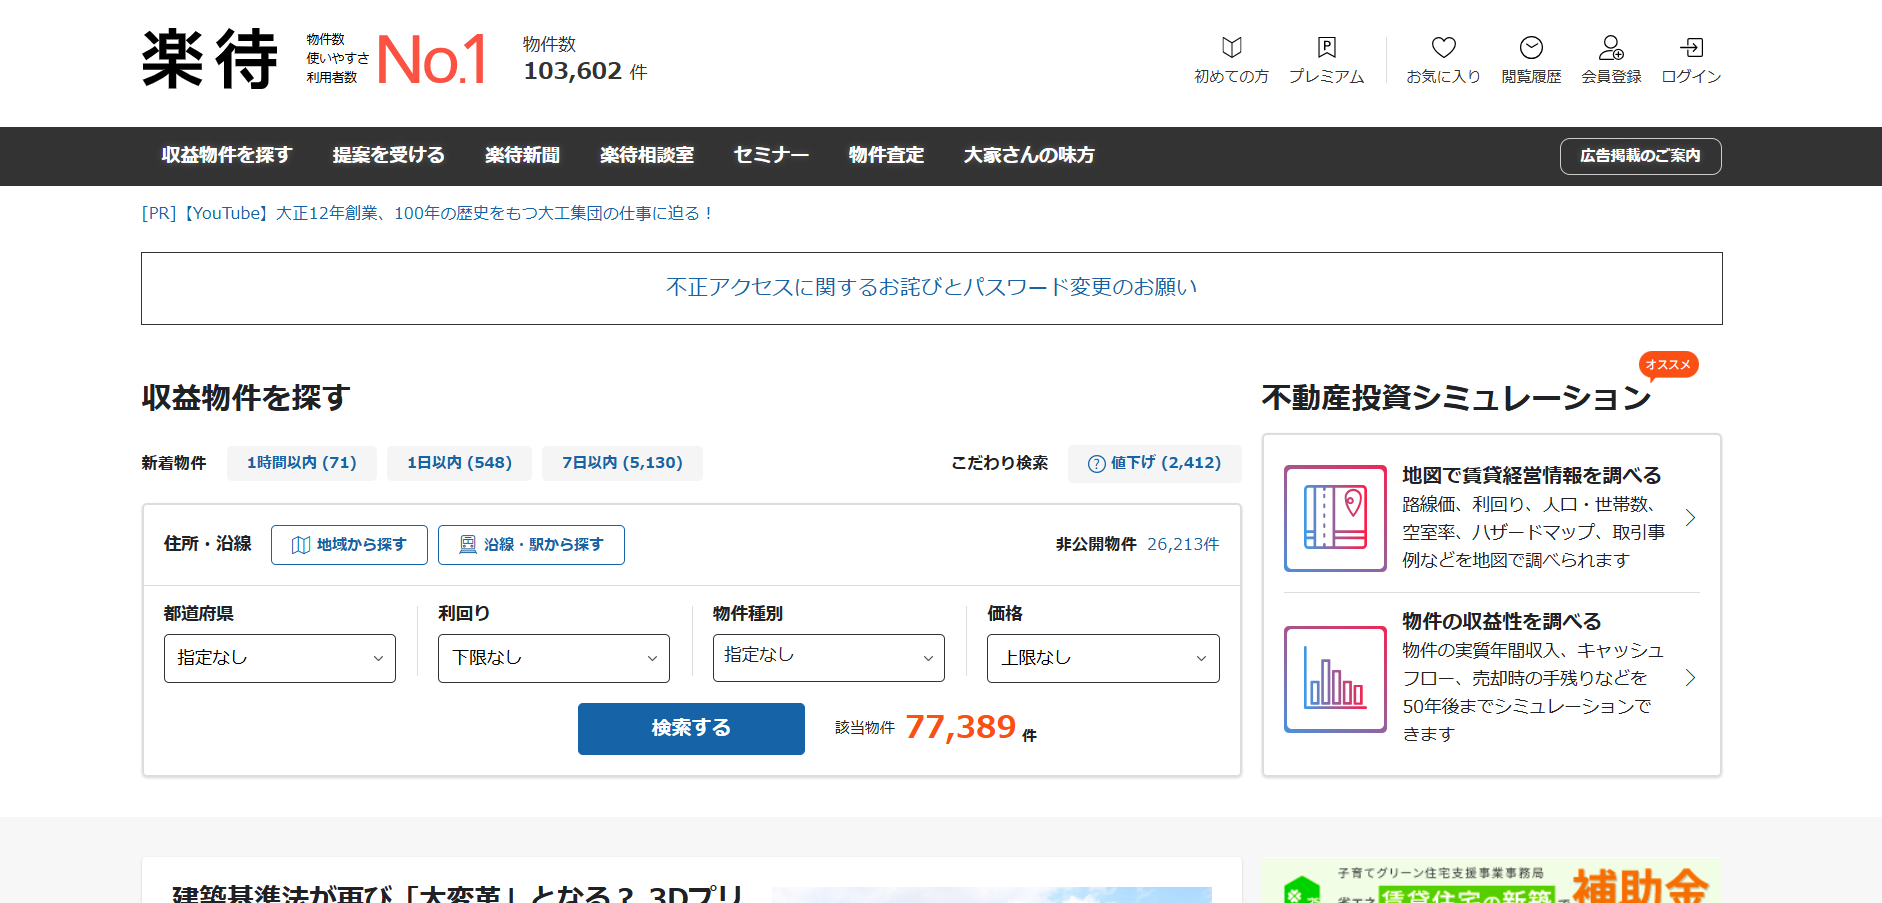Open the 初めての方 beginner guide icon

[x=1232, y=47]
